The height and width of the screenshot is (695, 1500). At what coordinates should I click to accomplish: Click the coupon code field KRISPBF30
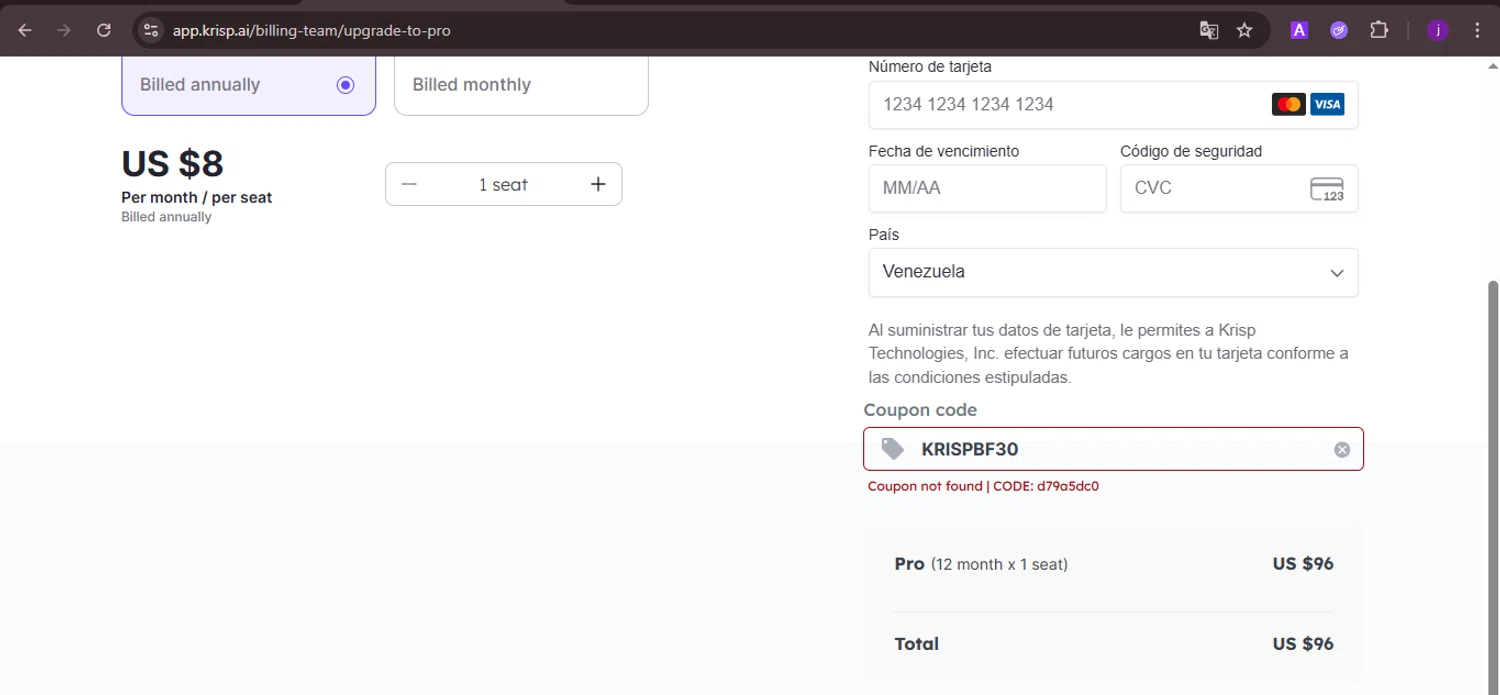click(1113, 449)
